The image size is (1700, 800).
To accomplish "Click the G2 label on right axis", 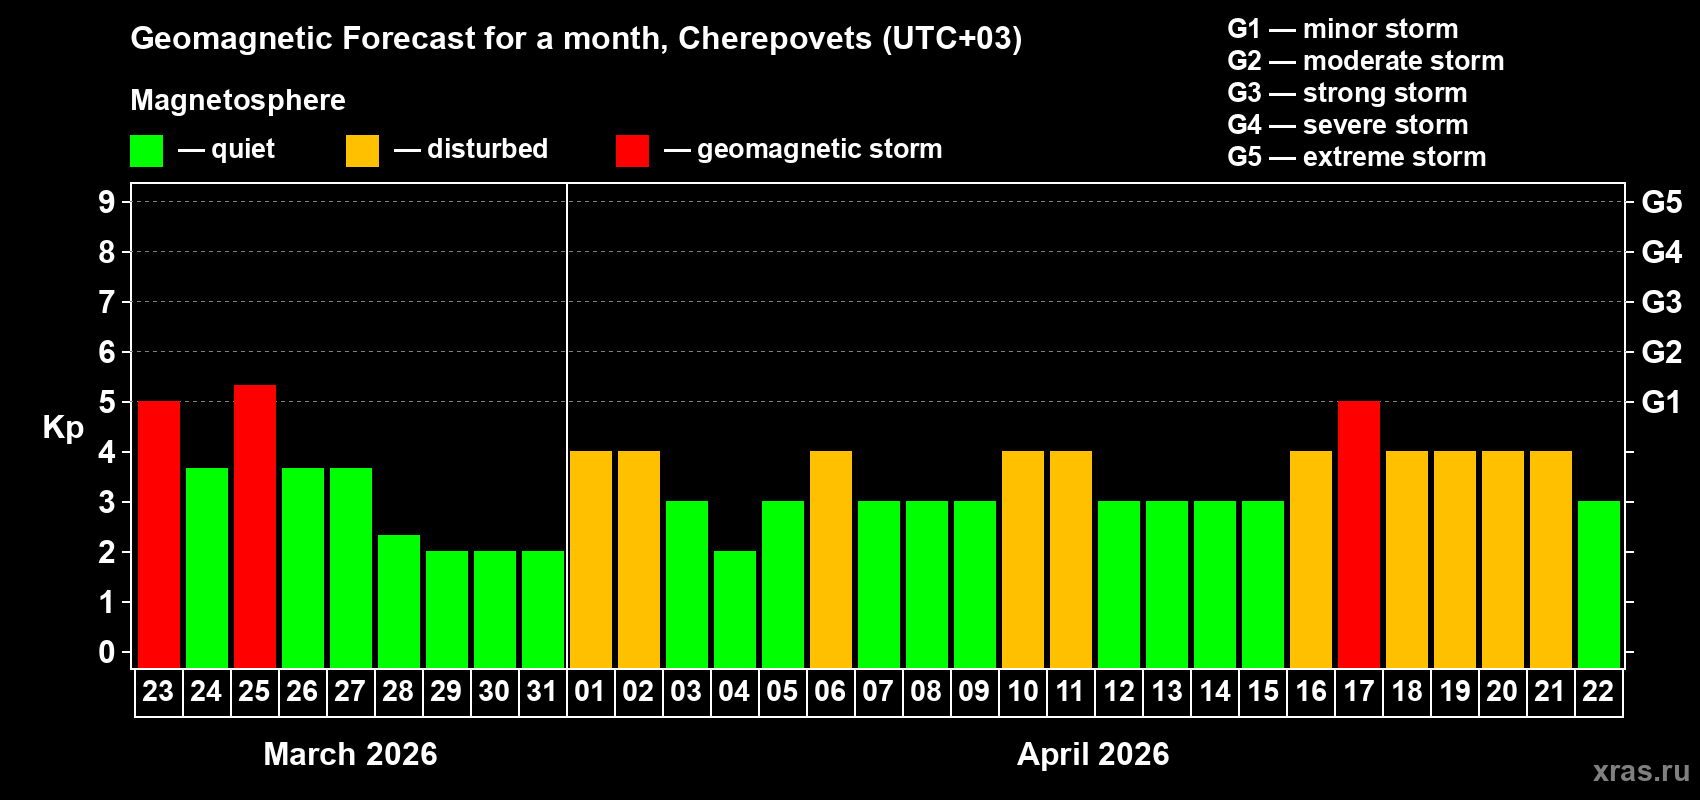I will click(1662, 352).
